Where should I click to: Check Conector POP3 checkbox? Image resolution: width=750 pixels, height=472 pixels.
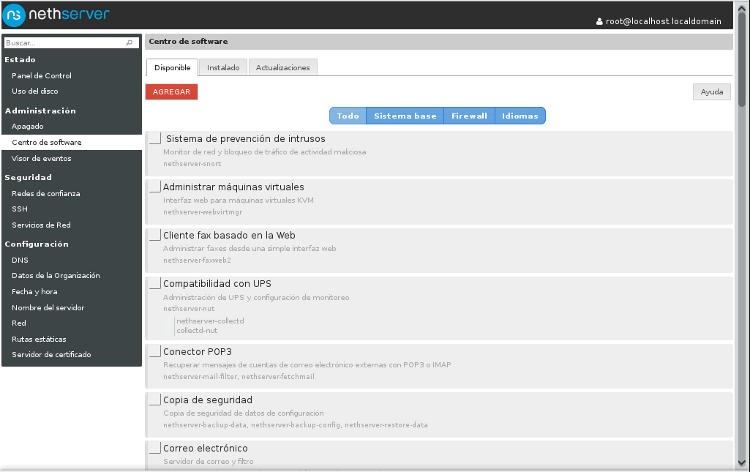point(154,351)
